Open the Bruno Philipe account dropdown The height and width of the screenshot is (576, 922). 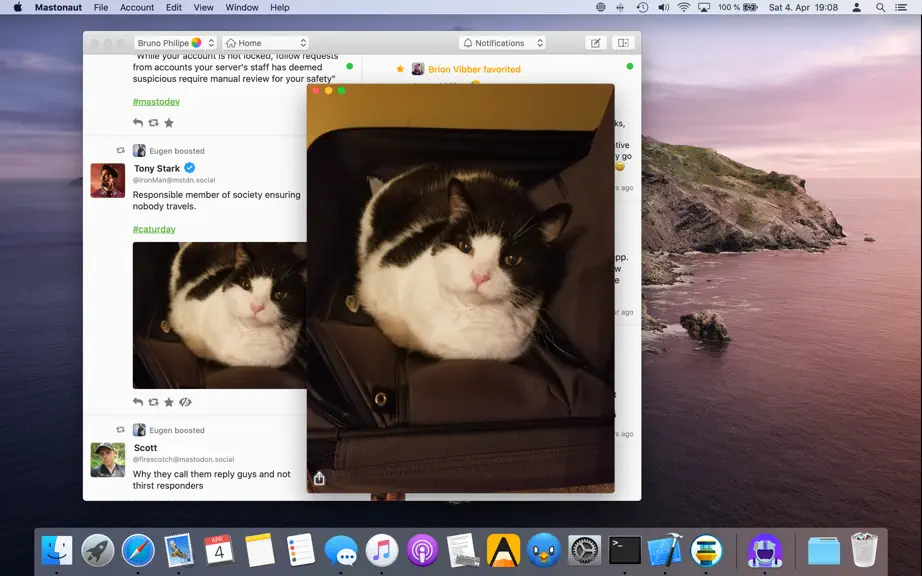pyautogui.click(x=175, y=43)
